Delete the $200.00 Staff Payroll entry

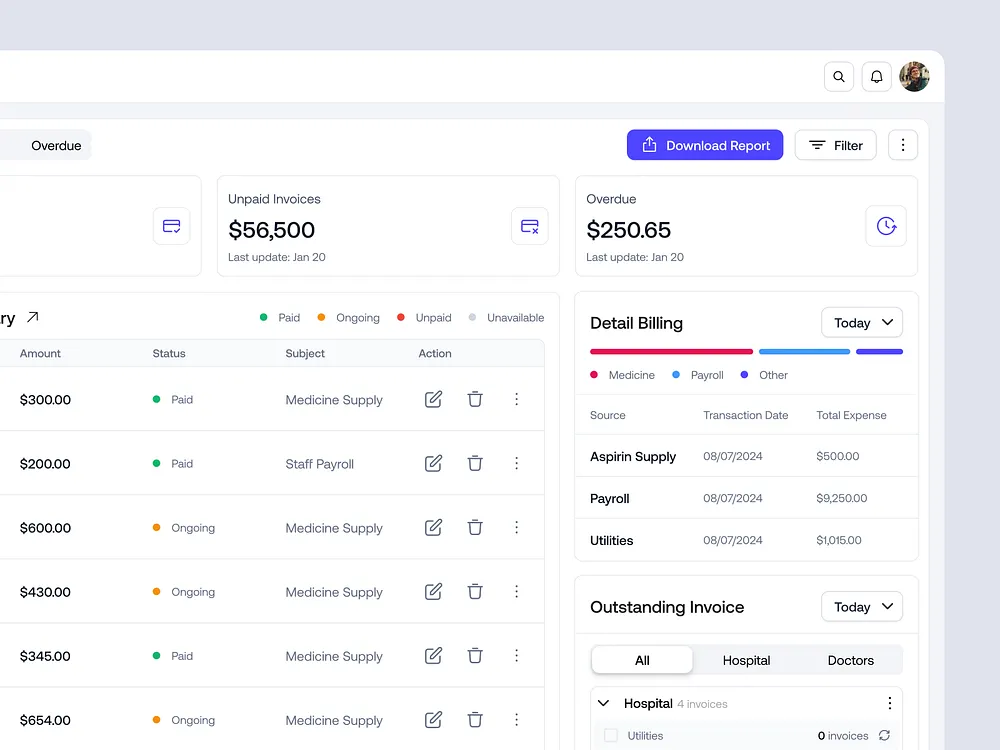[x=474, y=463]
